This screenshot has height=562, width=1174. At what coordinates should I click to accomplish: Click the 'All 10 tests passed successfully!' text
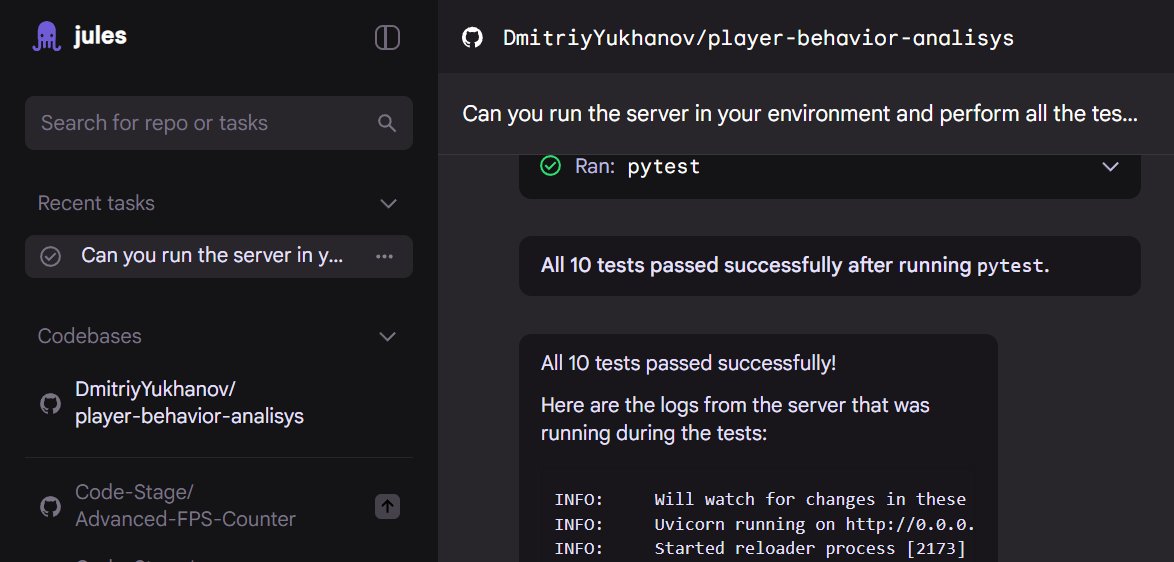pyautogui.click(x=688, y=364)
